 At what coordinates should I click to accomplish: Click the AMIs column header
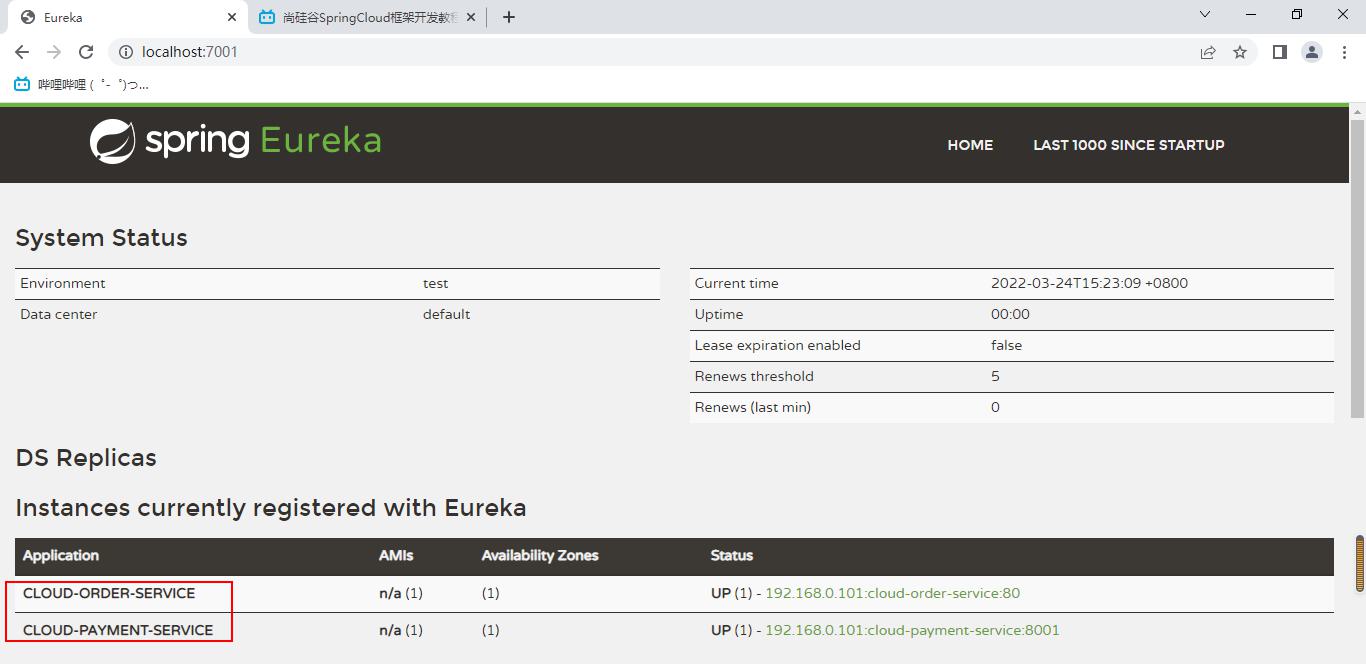[x=396, y=555]
